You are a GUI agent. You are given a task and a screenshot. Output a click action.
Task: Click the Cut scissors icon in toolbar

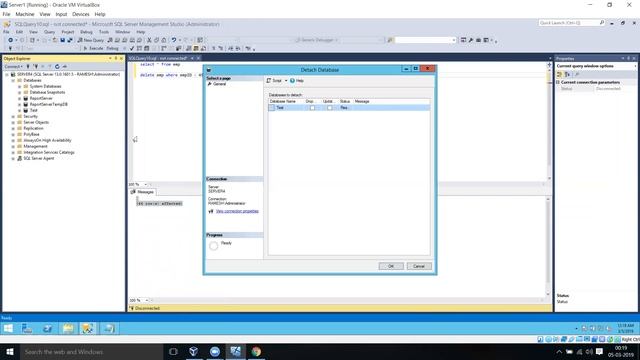point(149,40)
